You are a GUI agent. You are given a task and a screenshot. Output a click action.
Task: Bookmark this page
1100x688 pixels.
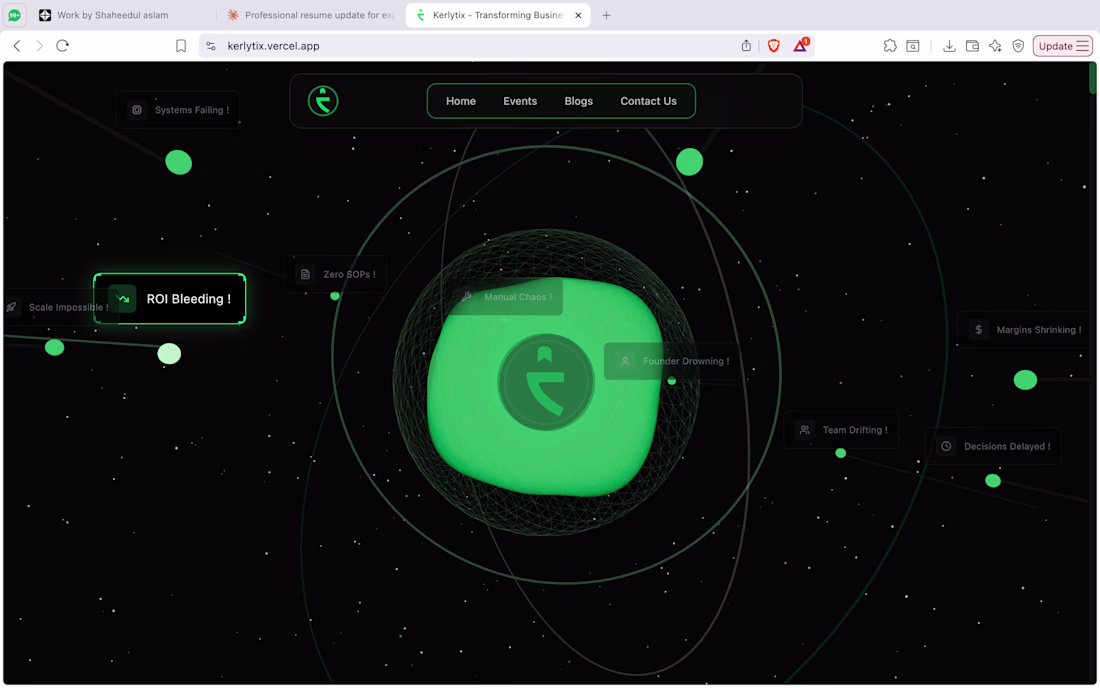tap(181, 46)
